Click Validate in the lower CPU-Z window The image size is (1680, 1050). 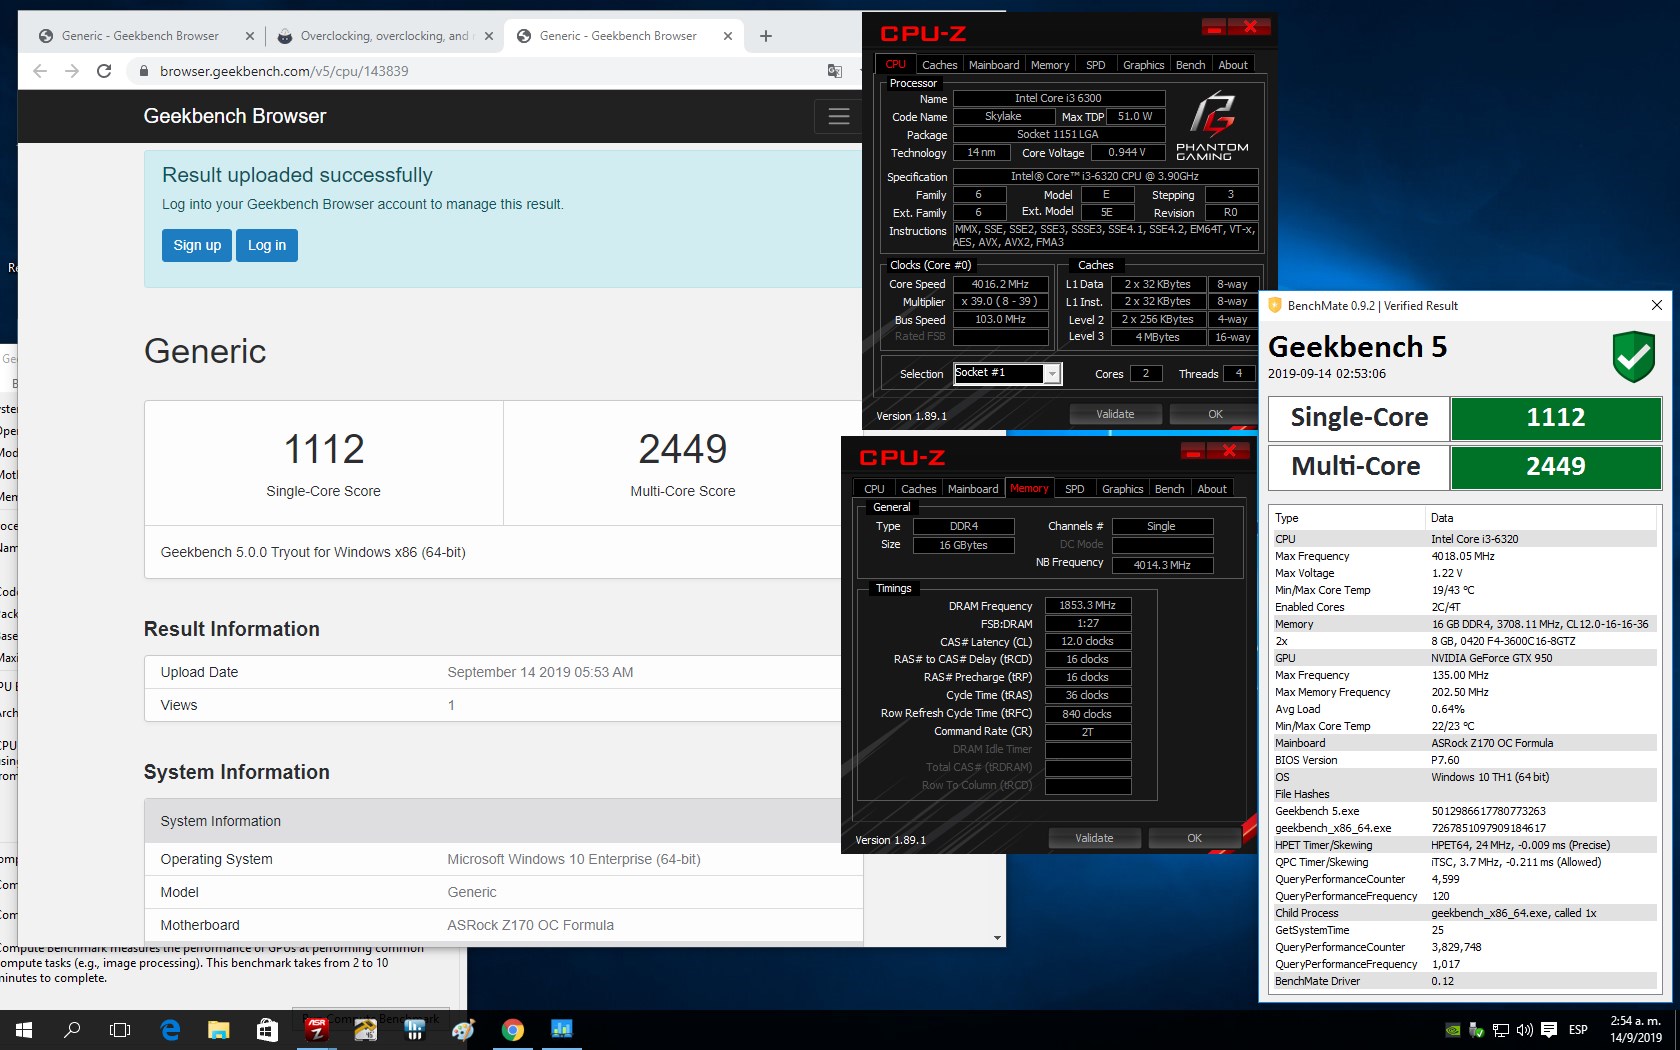(x=1094, y=838)
